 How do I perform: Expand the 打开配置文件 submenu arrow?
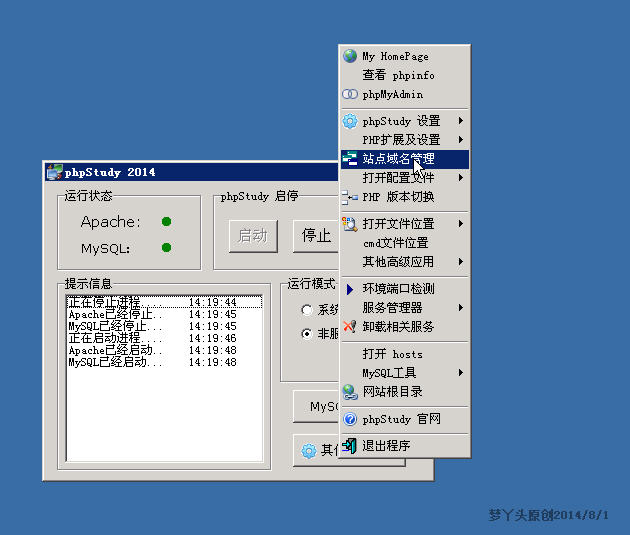point(461,178)
